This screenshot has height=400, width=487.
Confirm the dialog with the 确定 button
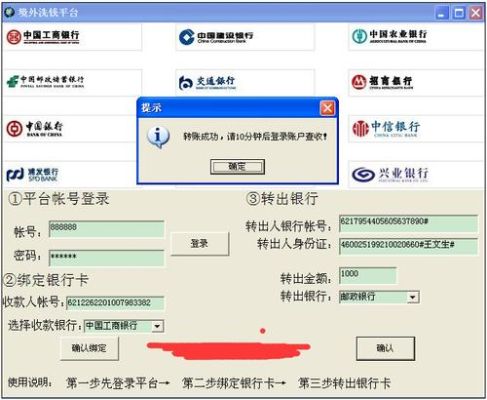click(237, 166)
